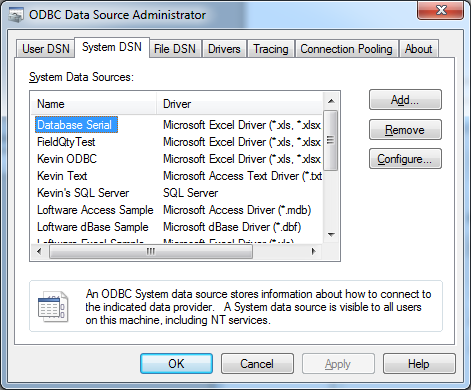
Task: Click the Add... button
Action: click(405, 100)
